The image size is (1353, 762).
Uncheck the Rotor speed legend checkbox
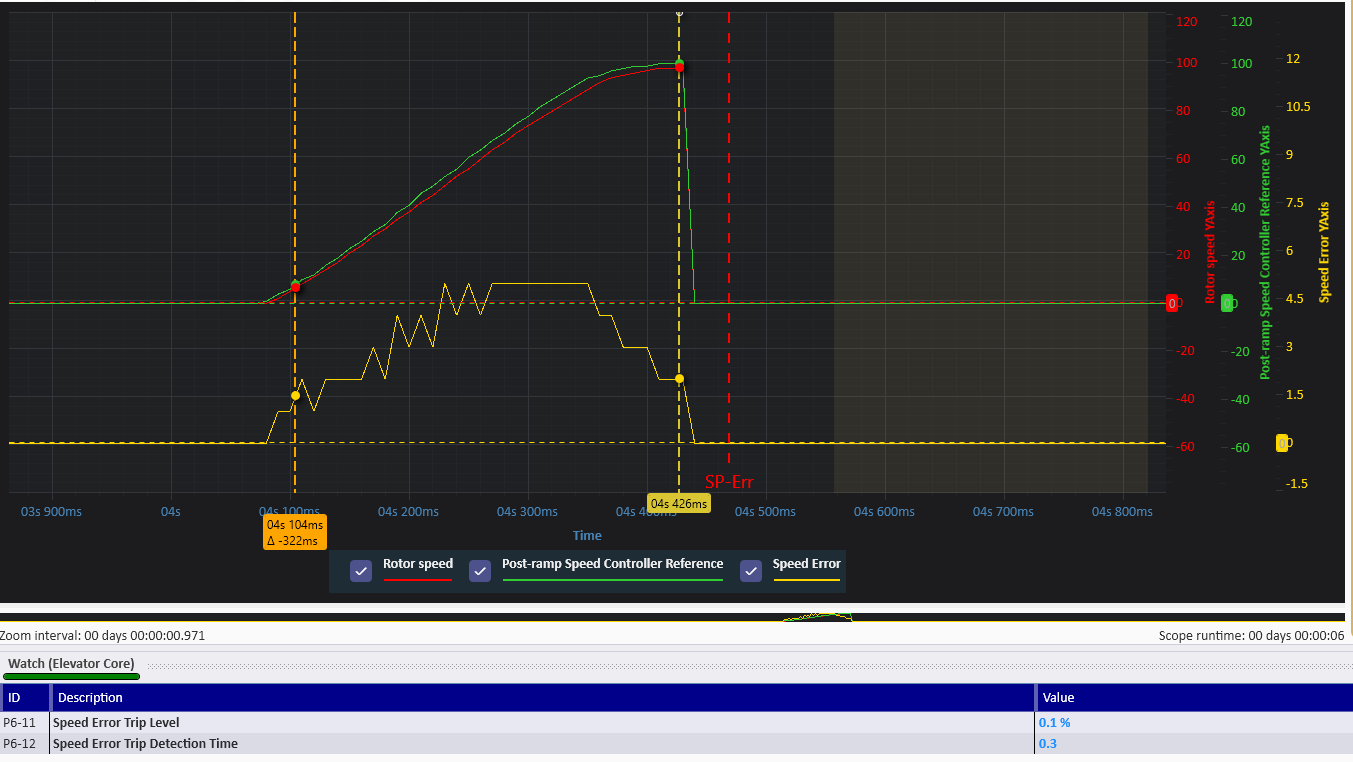coord(361,570)
